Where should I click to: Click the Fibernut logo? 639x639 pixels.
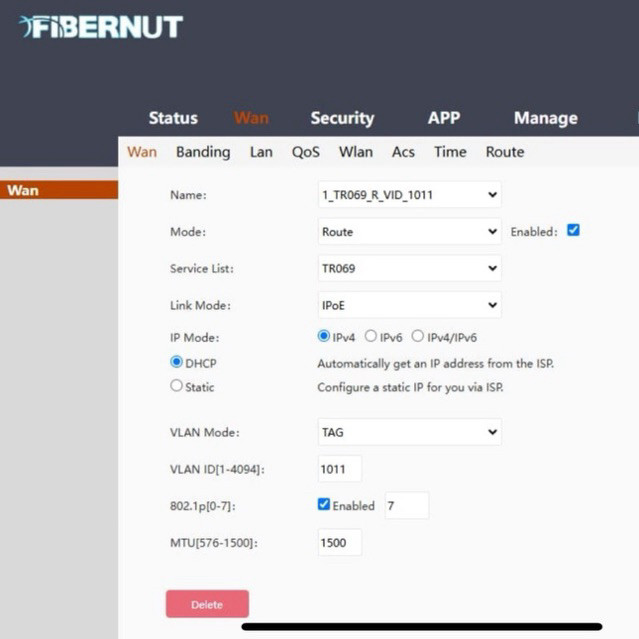101,27
